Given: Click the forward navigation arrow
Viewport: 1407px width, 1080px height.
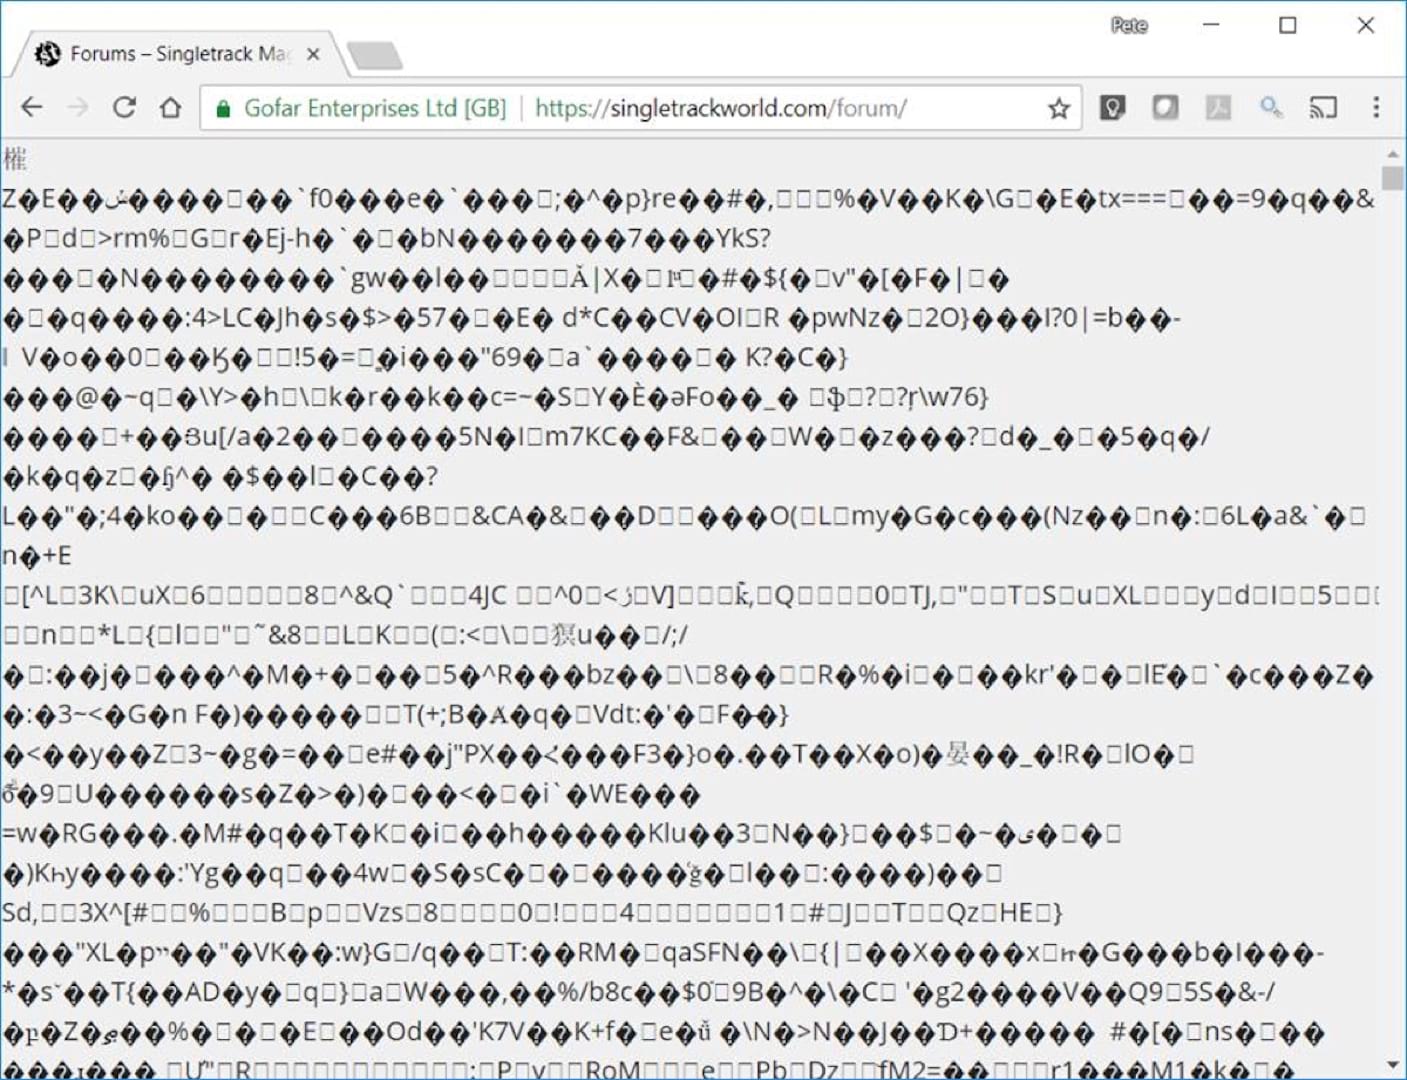Looking at the screenshot, I should tap(78, 107).
